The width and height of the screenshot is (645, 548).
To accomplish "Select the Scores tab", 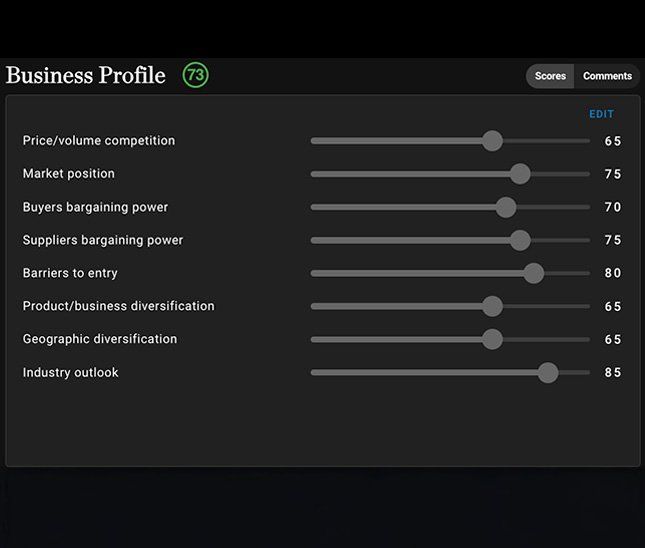I will [550, 76].
